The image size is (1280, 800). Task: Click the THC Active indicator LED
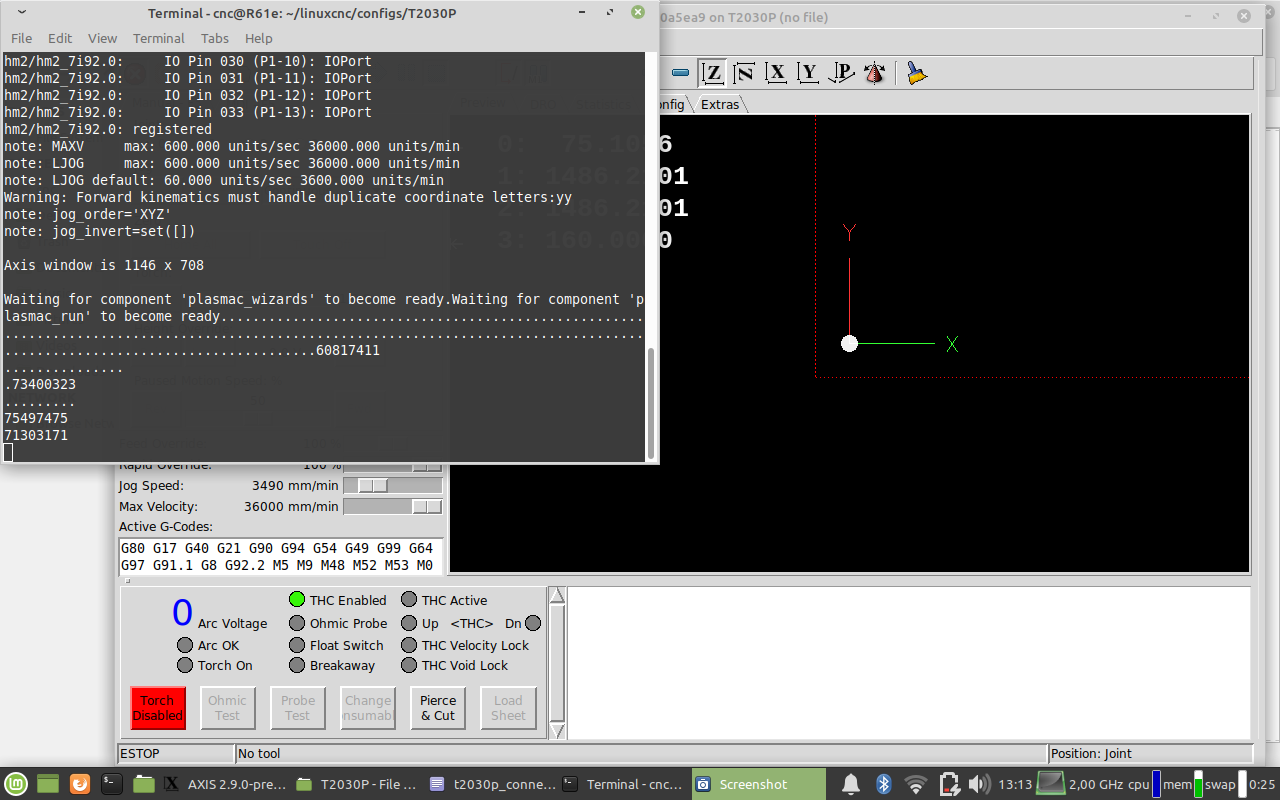[x=409, y=600]
